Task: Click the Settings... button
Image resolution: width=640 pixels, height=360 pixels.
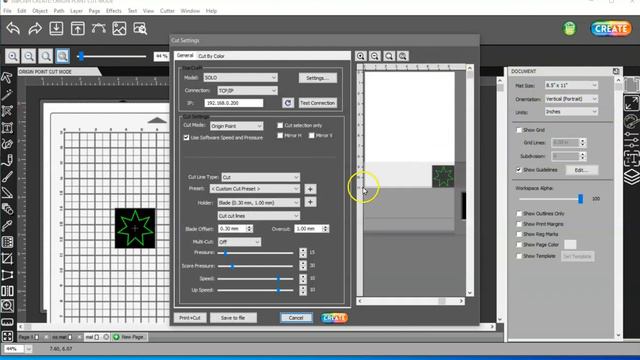Action: coord(318,78)
